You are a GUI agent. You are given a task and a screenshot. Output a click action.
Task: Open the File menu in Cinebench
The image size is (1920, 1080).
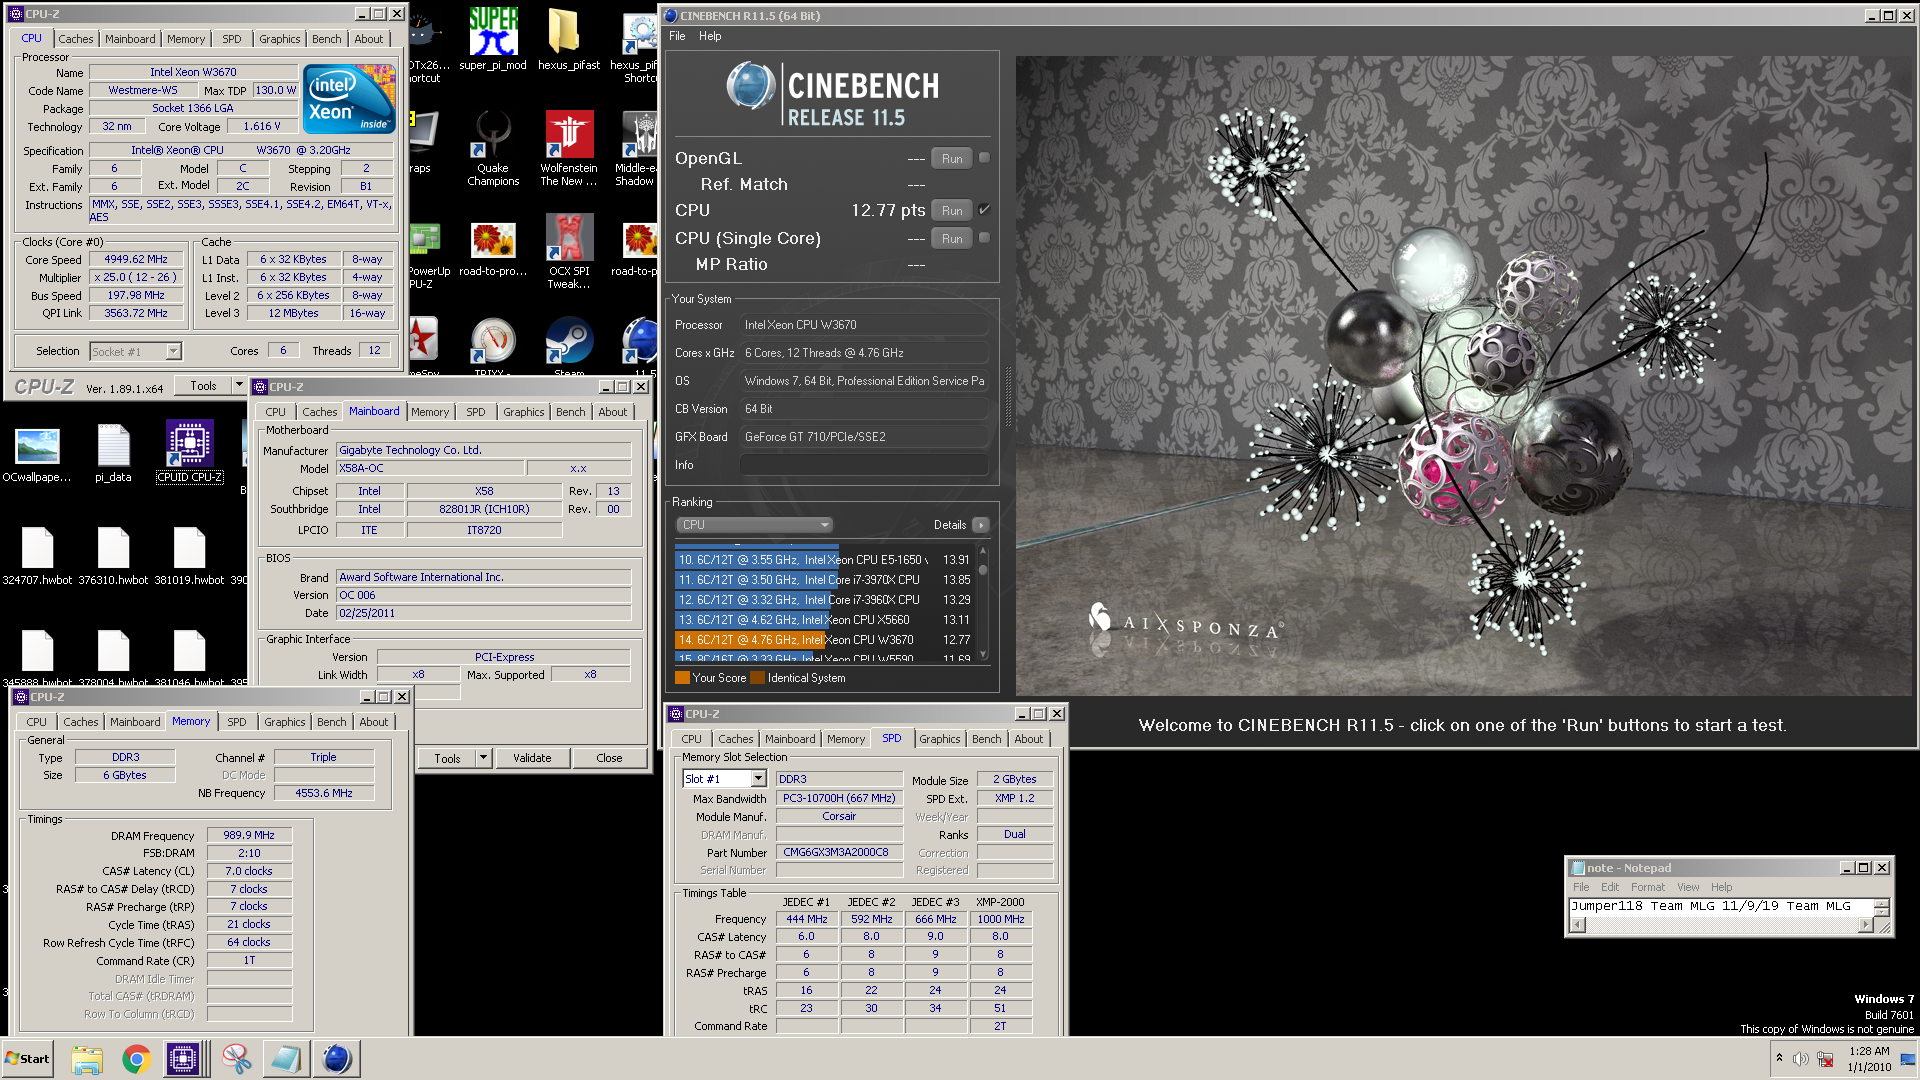[x=677, y=36]
